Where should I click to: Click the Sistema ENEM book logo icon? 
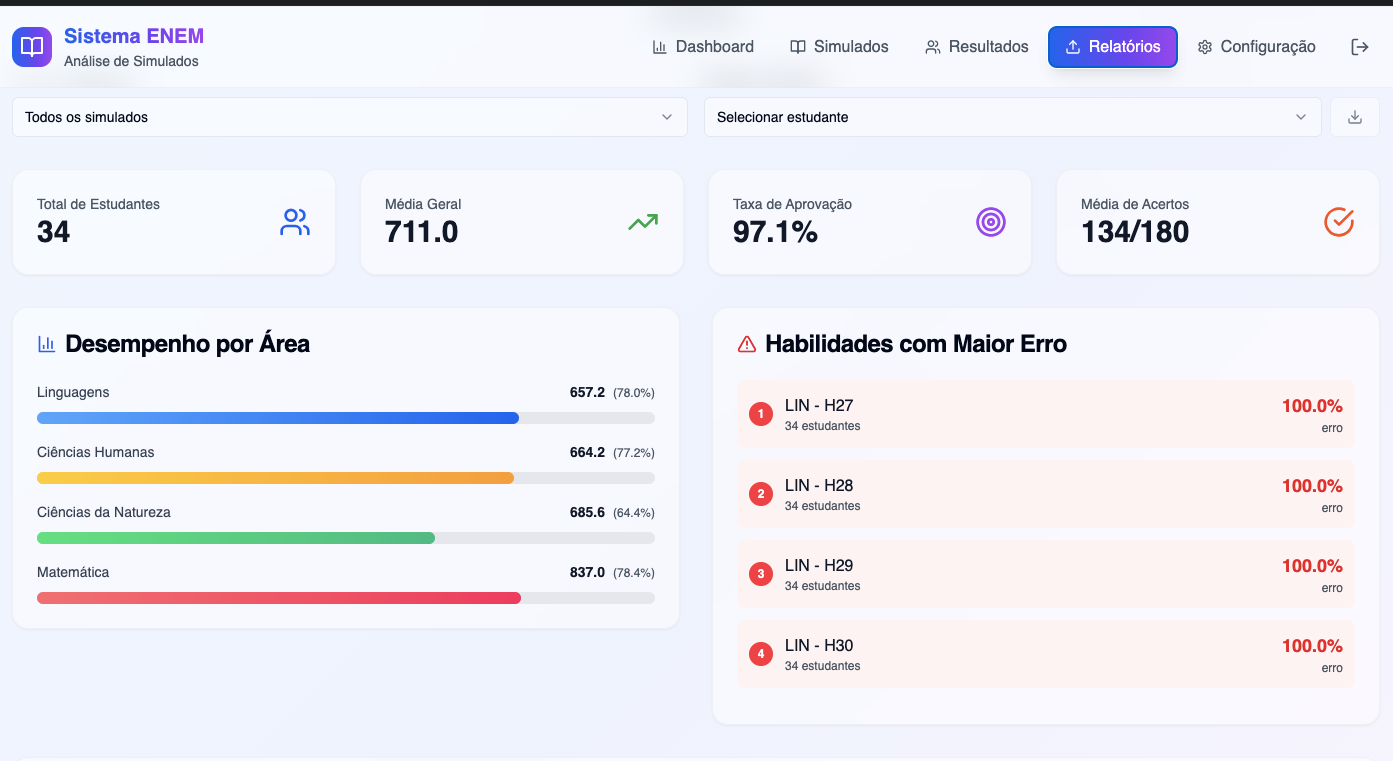click(x=32, y=47)
